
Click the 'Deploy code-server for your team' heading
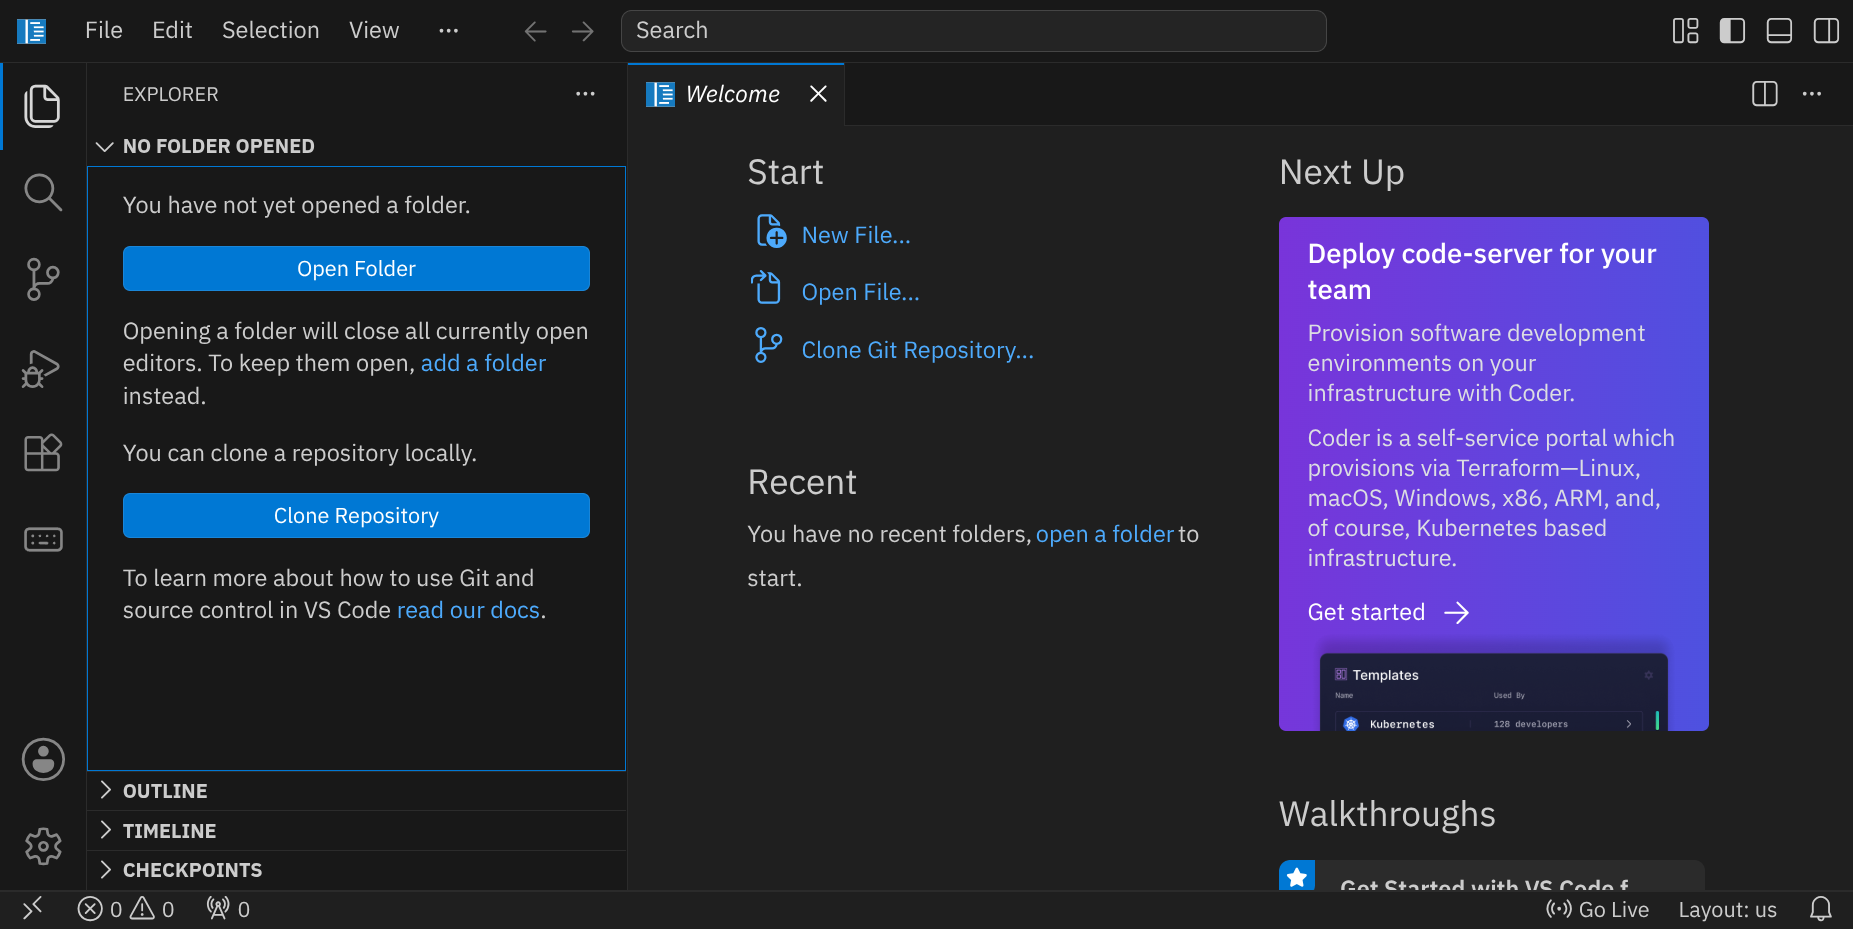point(1481,272)
